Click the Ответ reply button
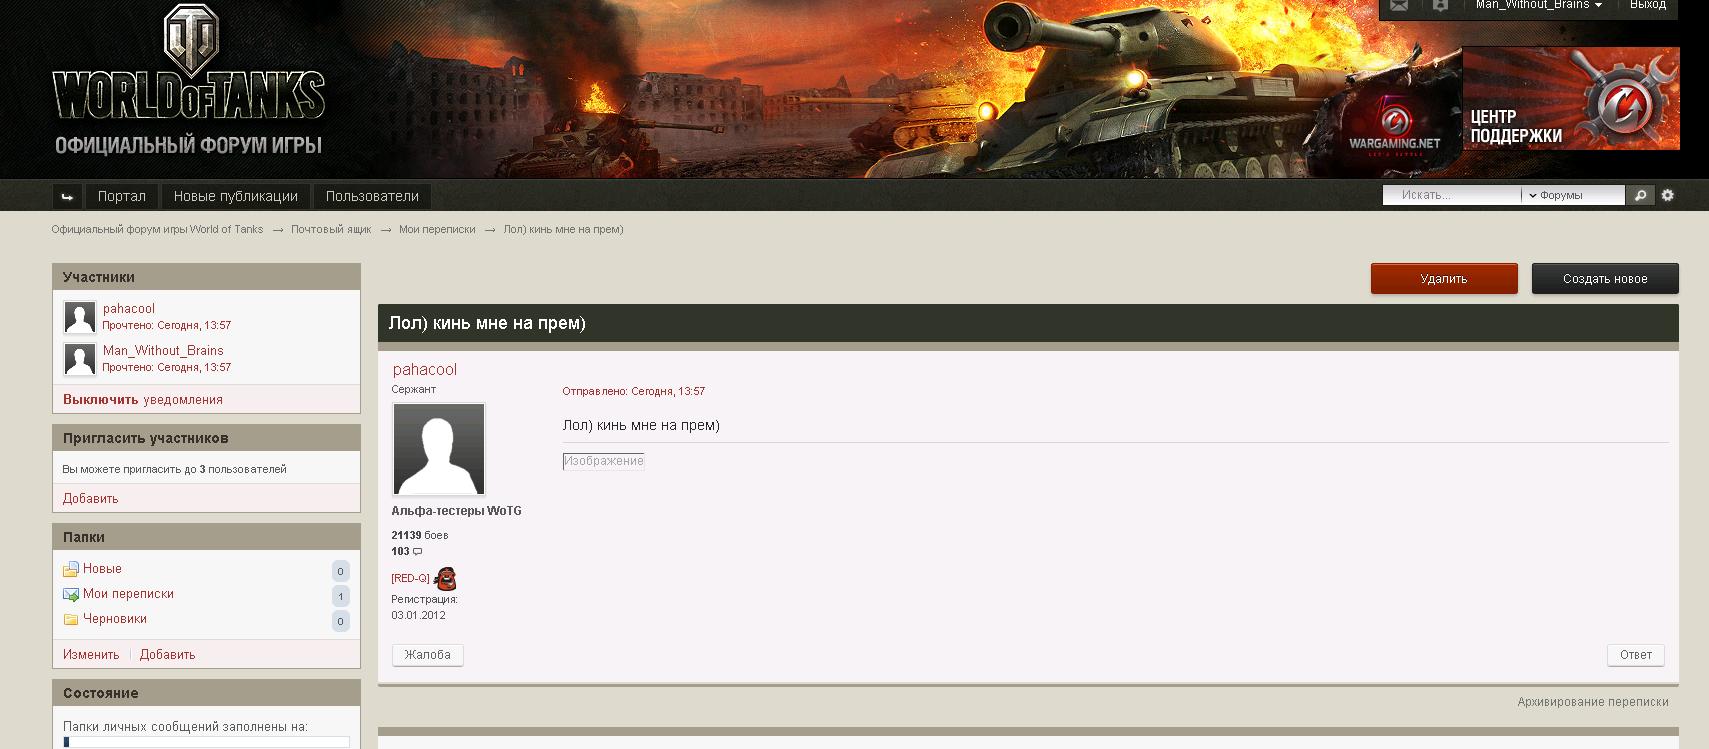1709x749 pixels. click(x=1636, y=655)
